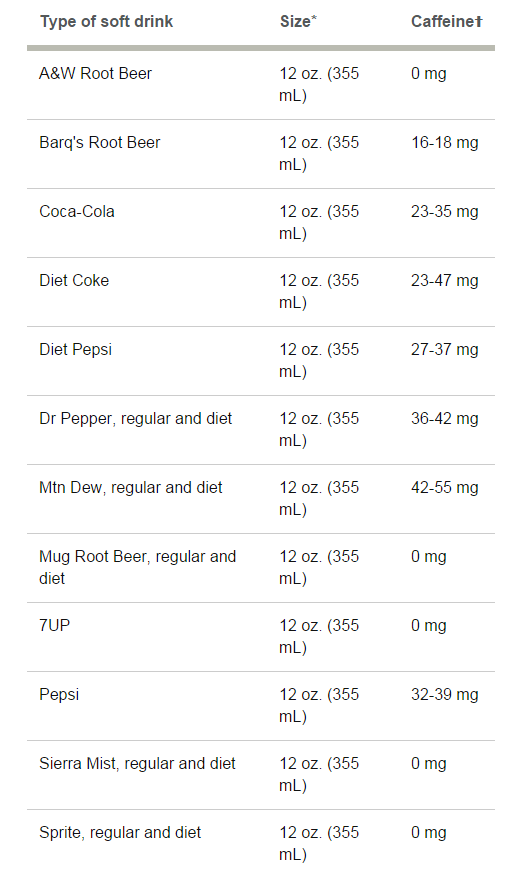Click 'Mtn Dew, regular and diet' text
Screen dimensions: 517x872
point(131,488)
